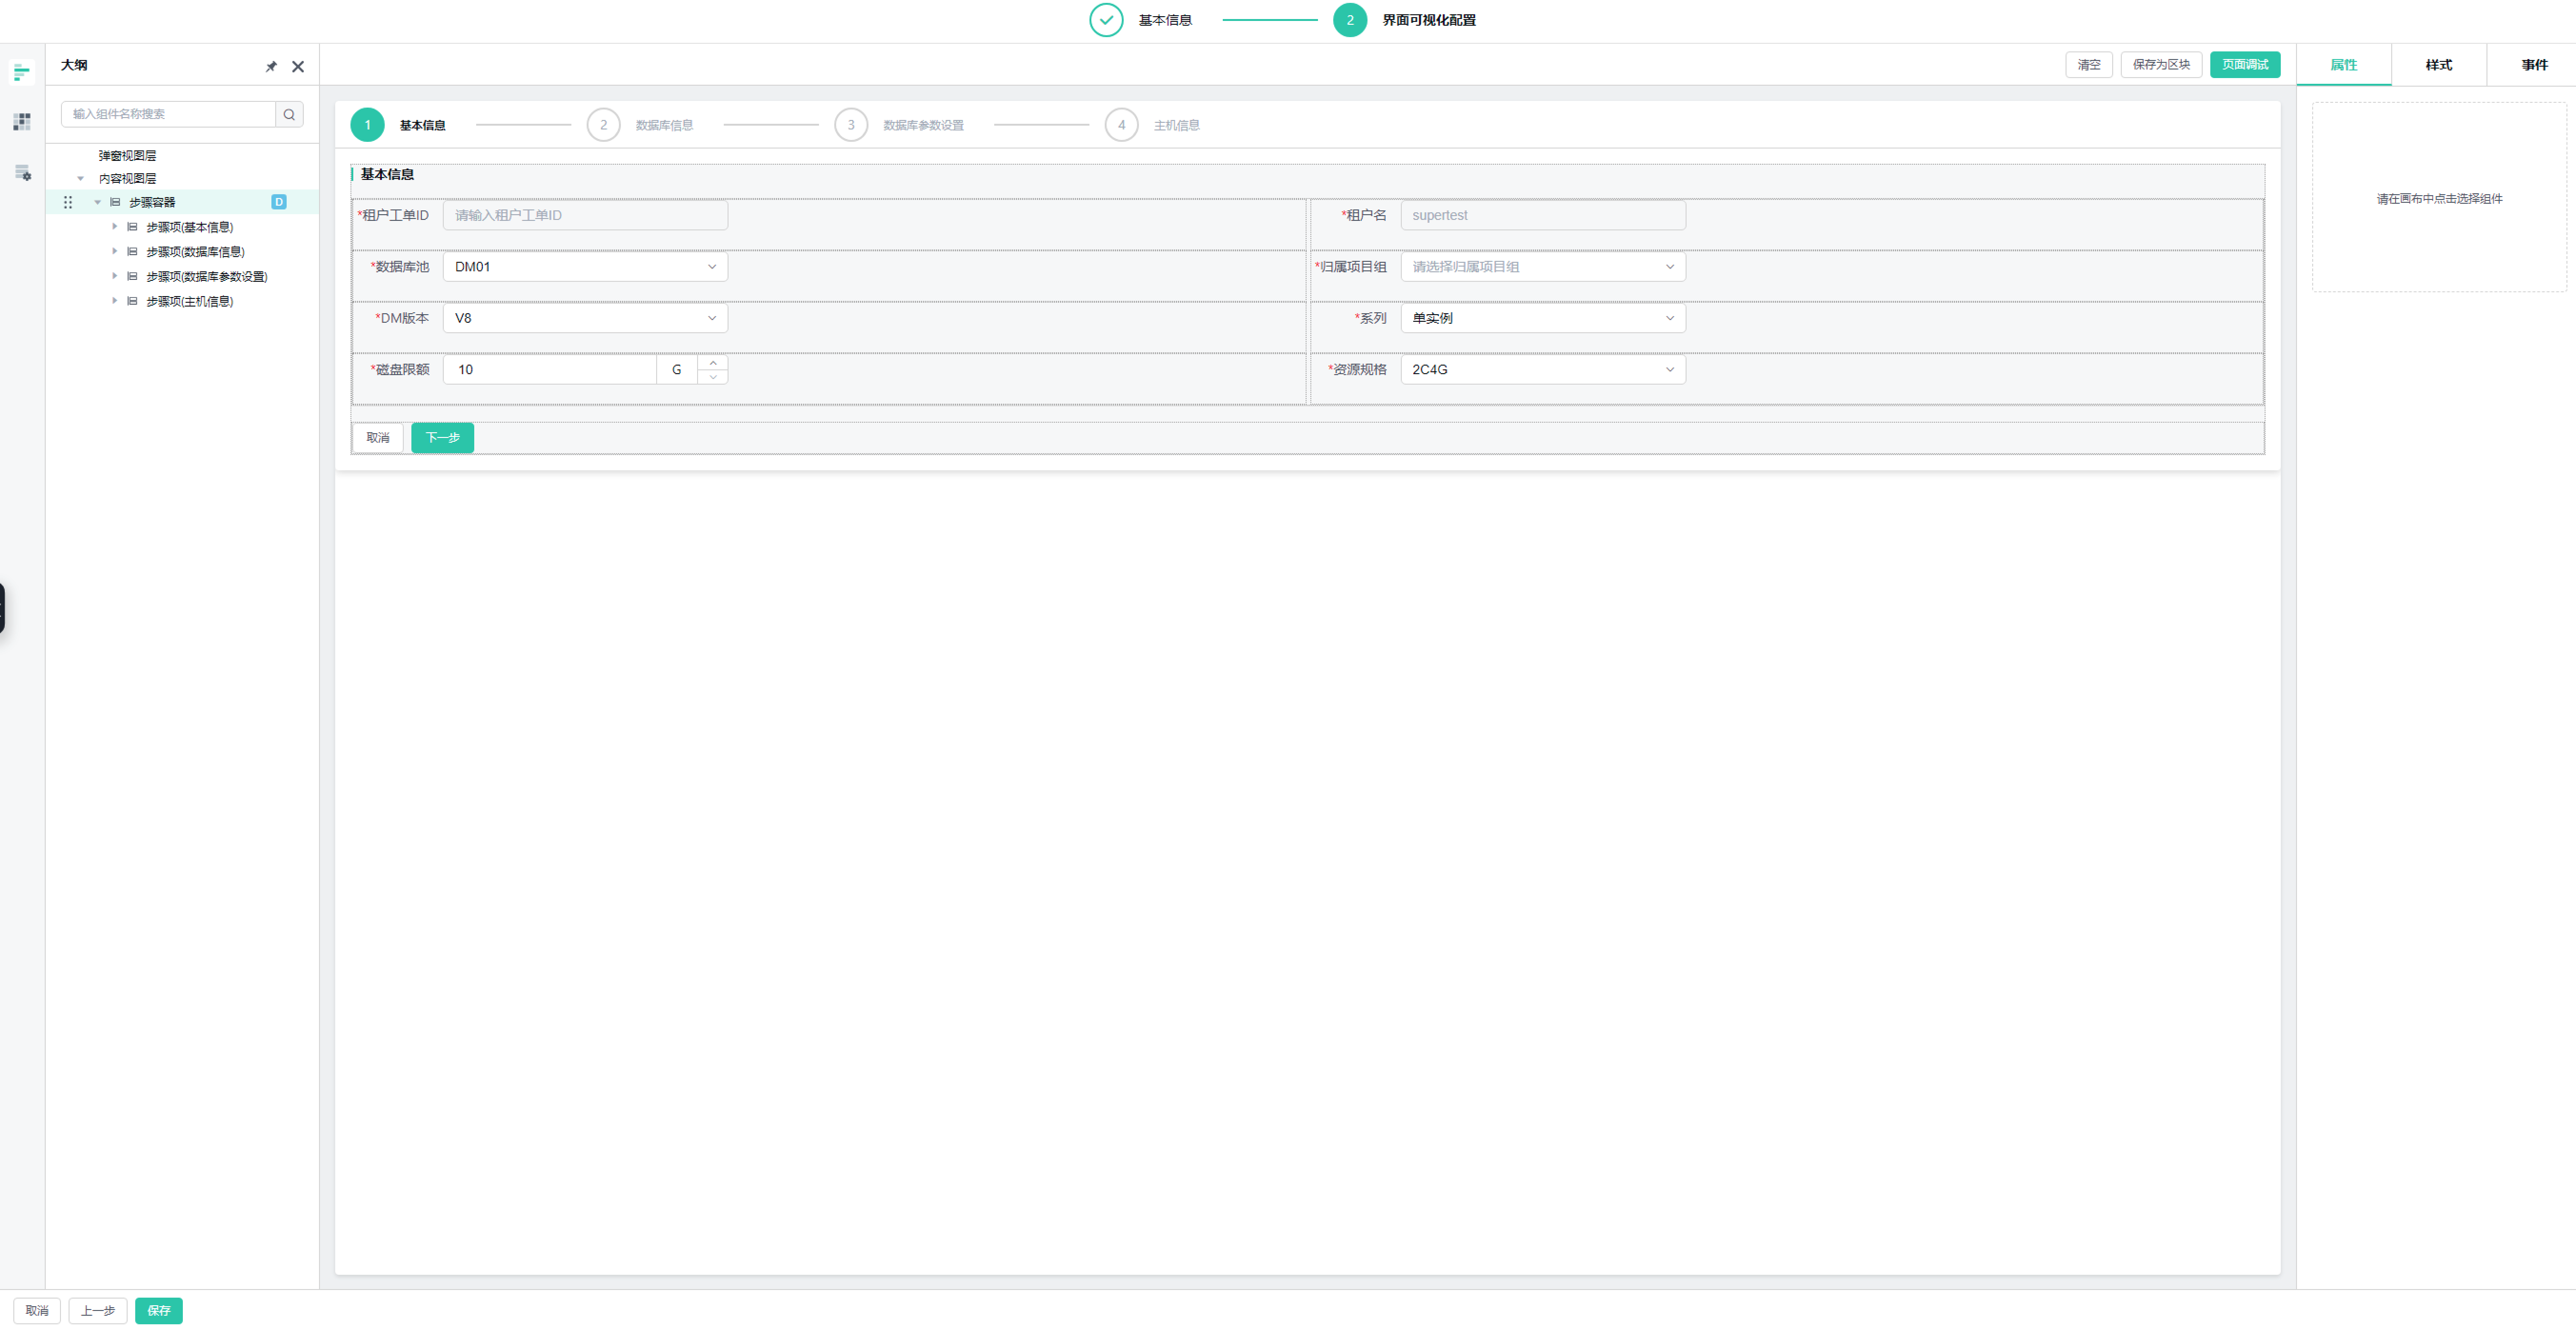Switch to the 样式 tab

tap(2438, 65)
